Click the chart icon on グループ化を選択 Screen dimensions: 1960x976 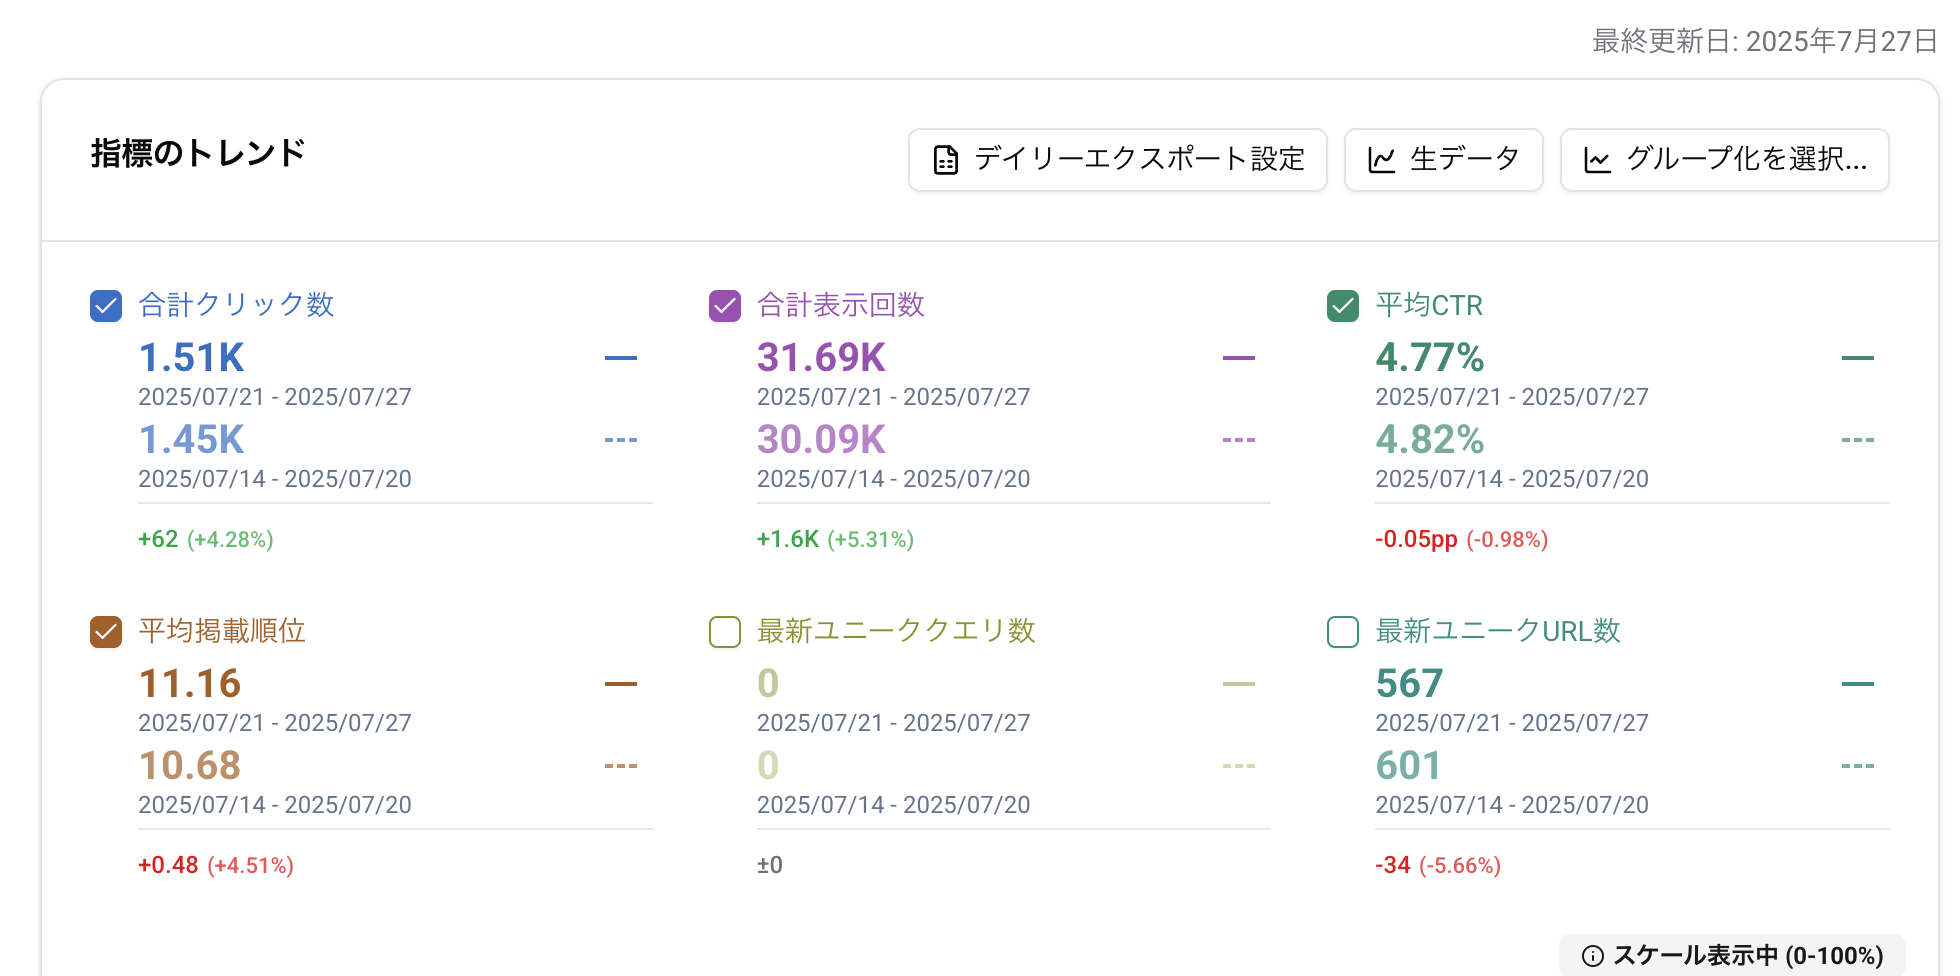pos(1598,159)
